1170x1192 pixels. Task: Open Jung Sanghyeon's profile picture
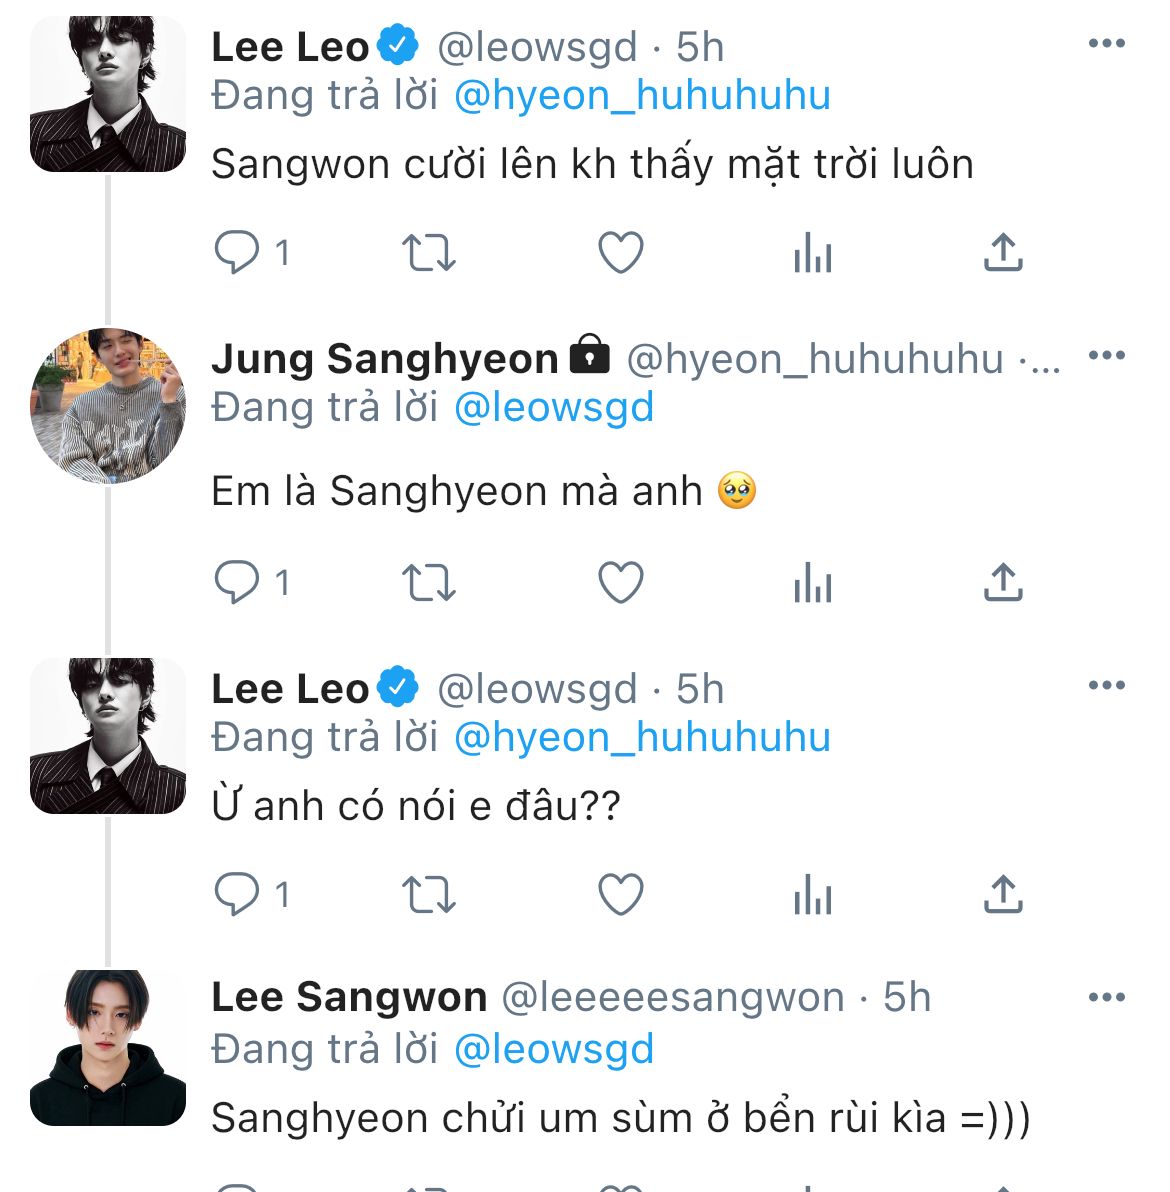point(108,406)
